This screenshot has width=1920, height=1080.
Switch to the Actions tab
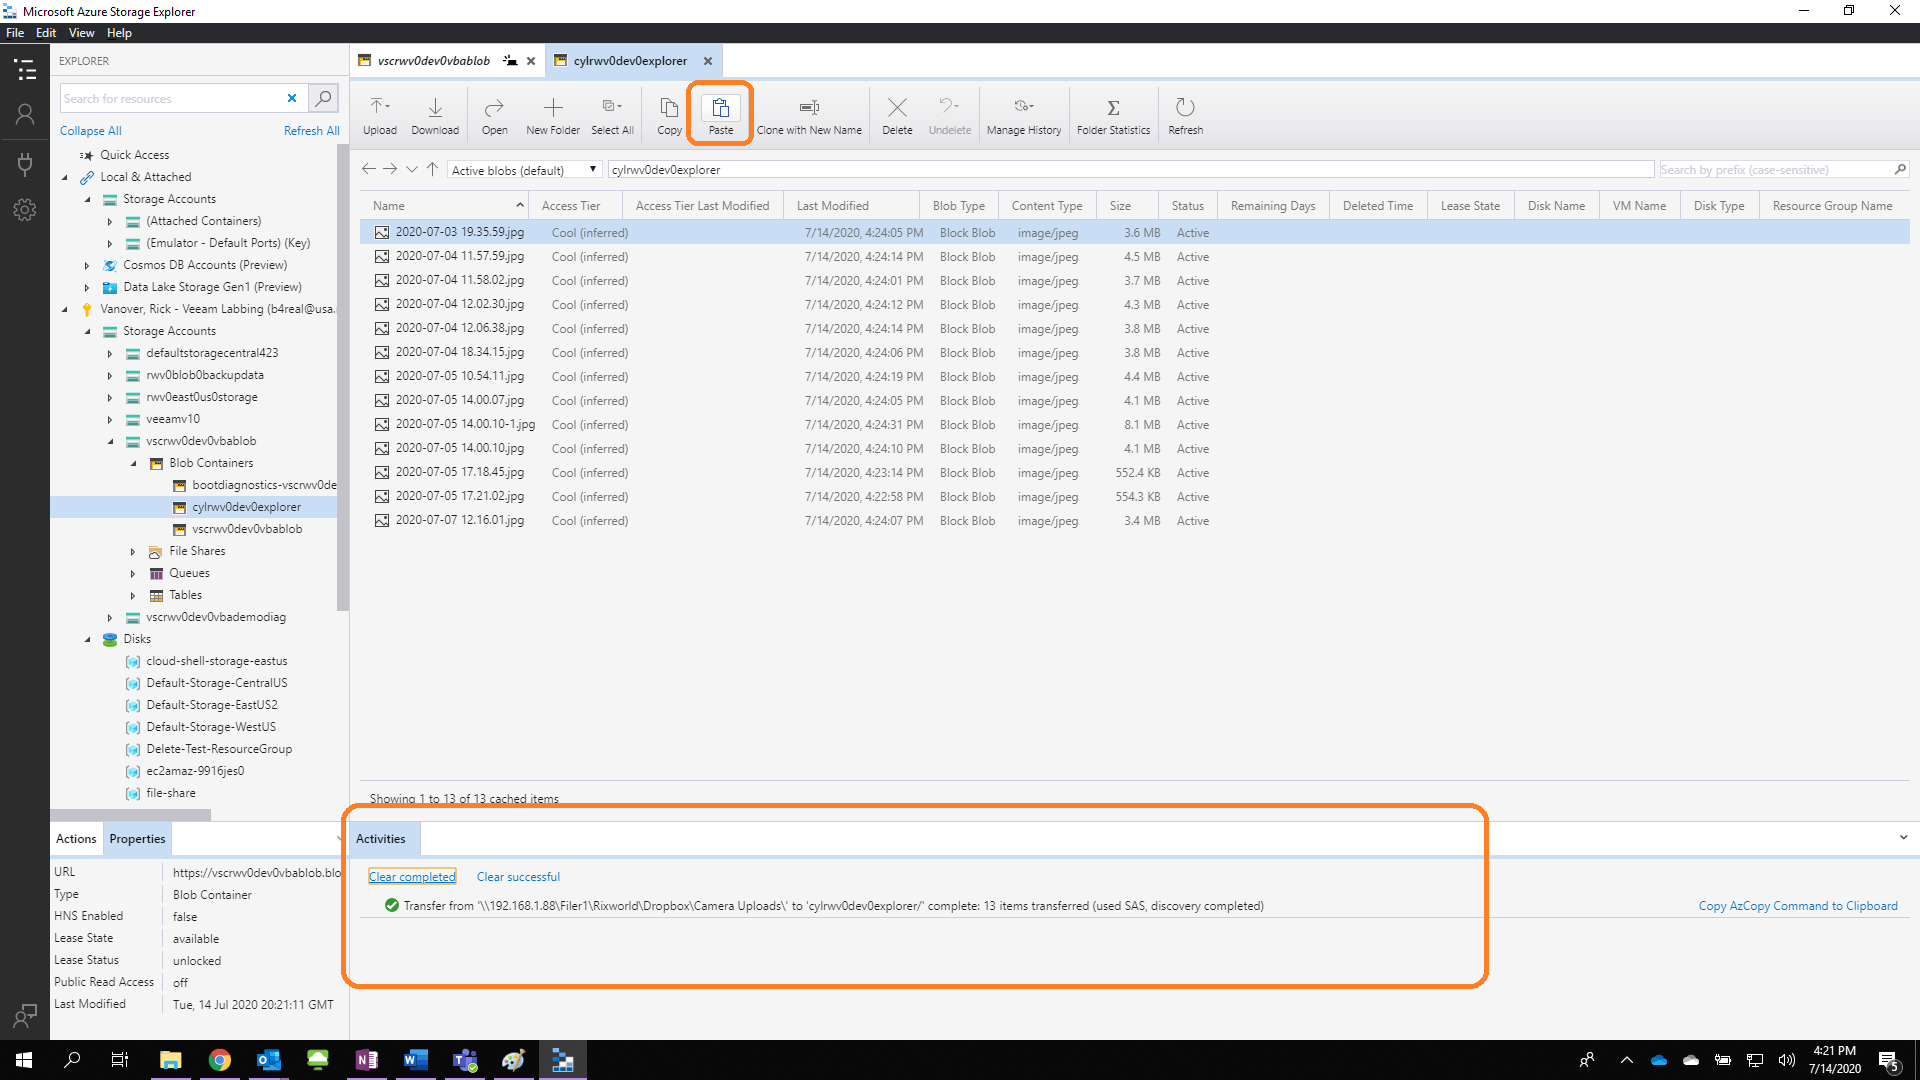click(x=76, y=839)
